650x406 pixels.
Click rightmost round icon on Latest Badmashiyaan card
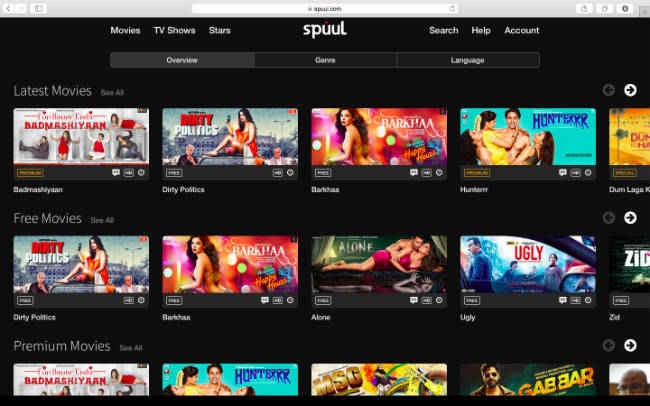(x=141, y=173)
